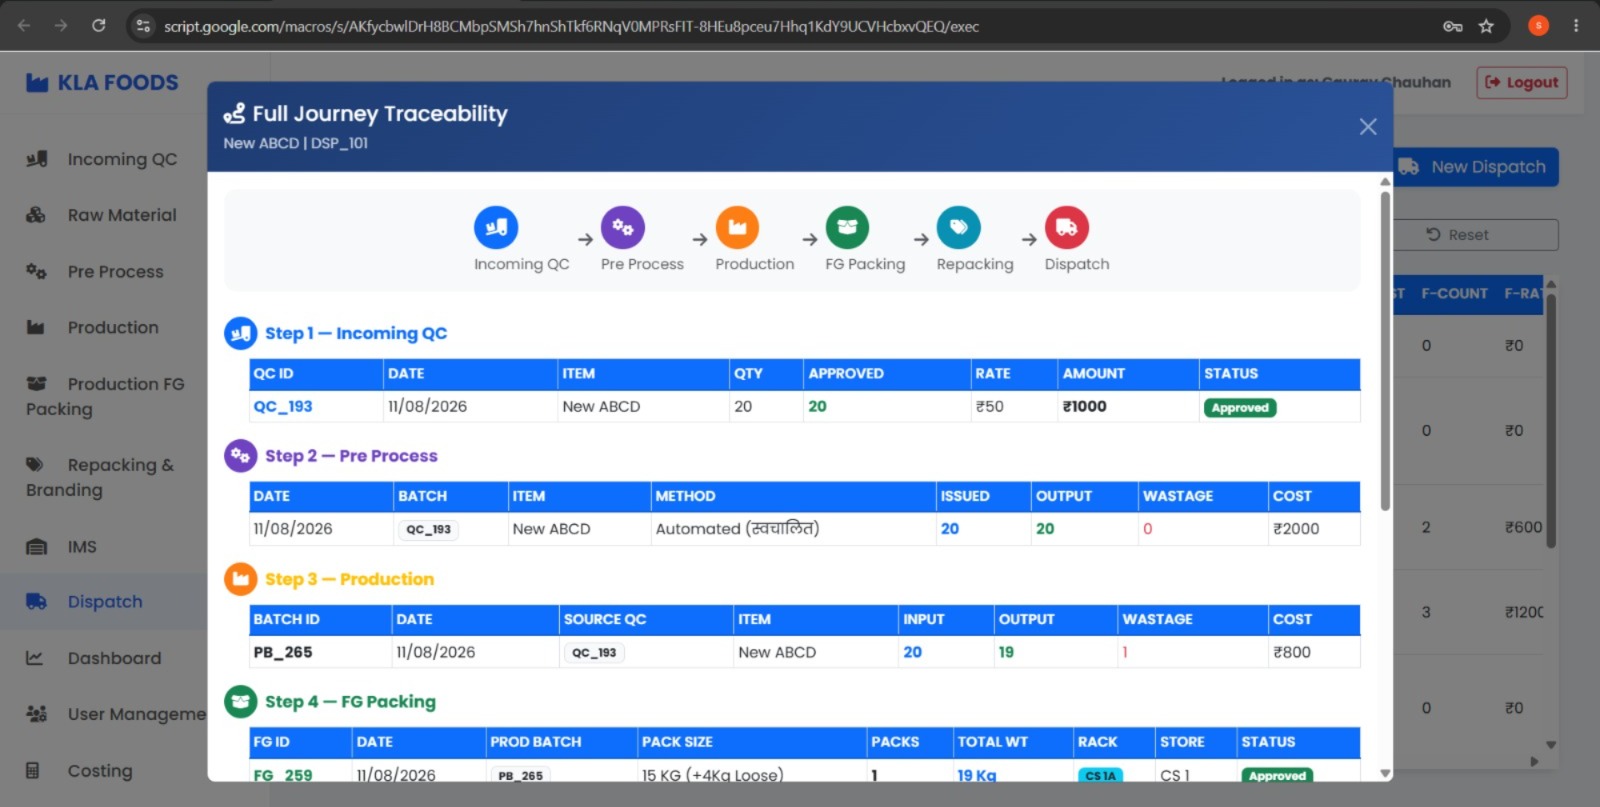Click the IMS sidebar icon
The width and height of the screenshot is (1600, 807).
point(36,547)
